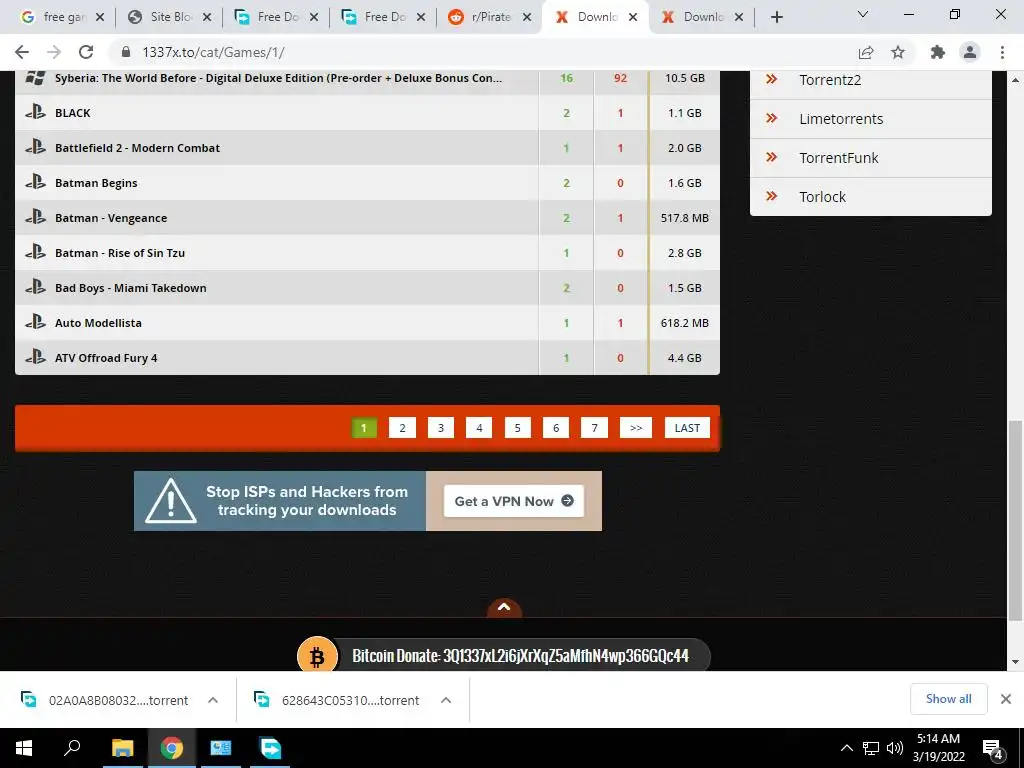Switch to the first 'Free Do' tab
This screenshot has width=1024, height=768.
[x=269, y=17]
